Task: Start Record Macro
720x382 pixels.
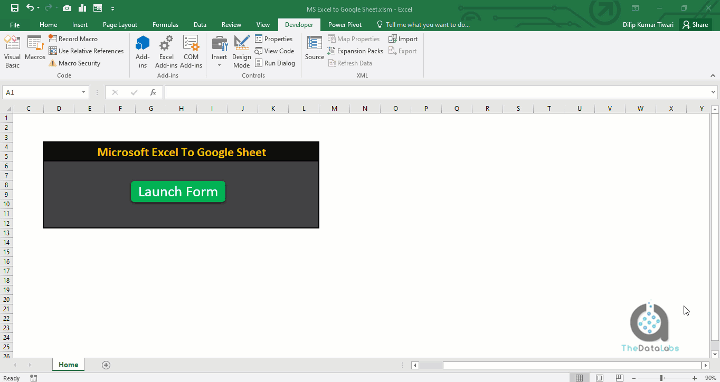Action: click(x=73, y=39)
